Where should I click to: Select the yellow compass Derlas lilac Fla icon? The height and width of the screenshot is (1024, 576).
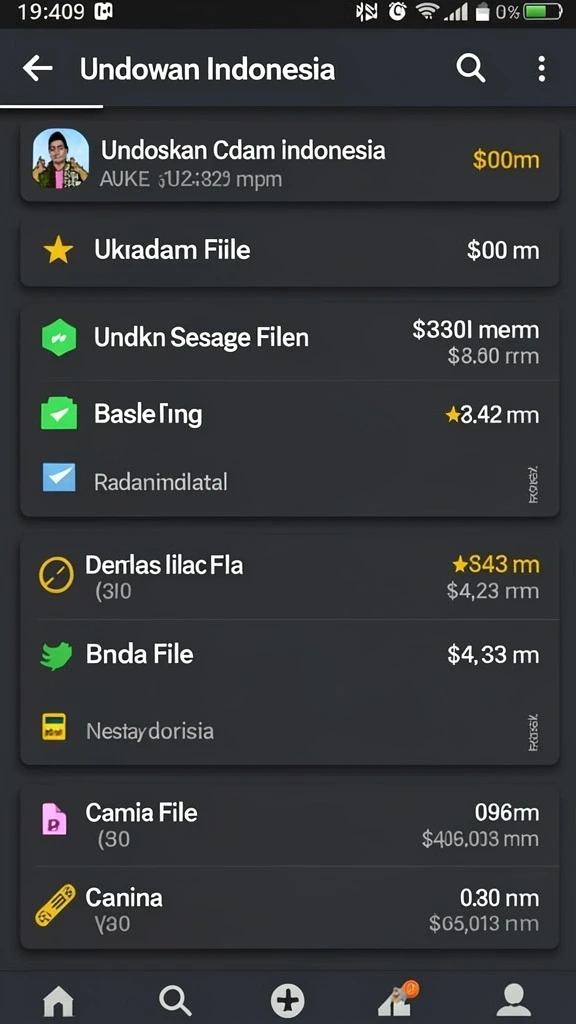click(56, 574)
